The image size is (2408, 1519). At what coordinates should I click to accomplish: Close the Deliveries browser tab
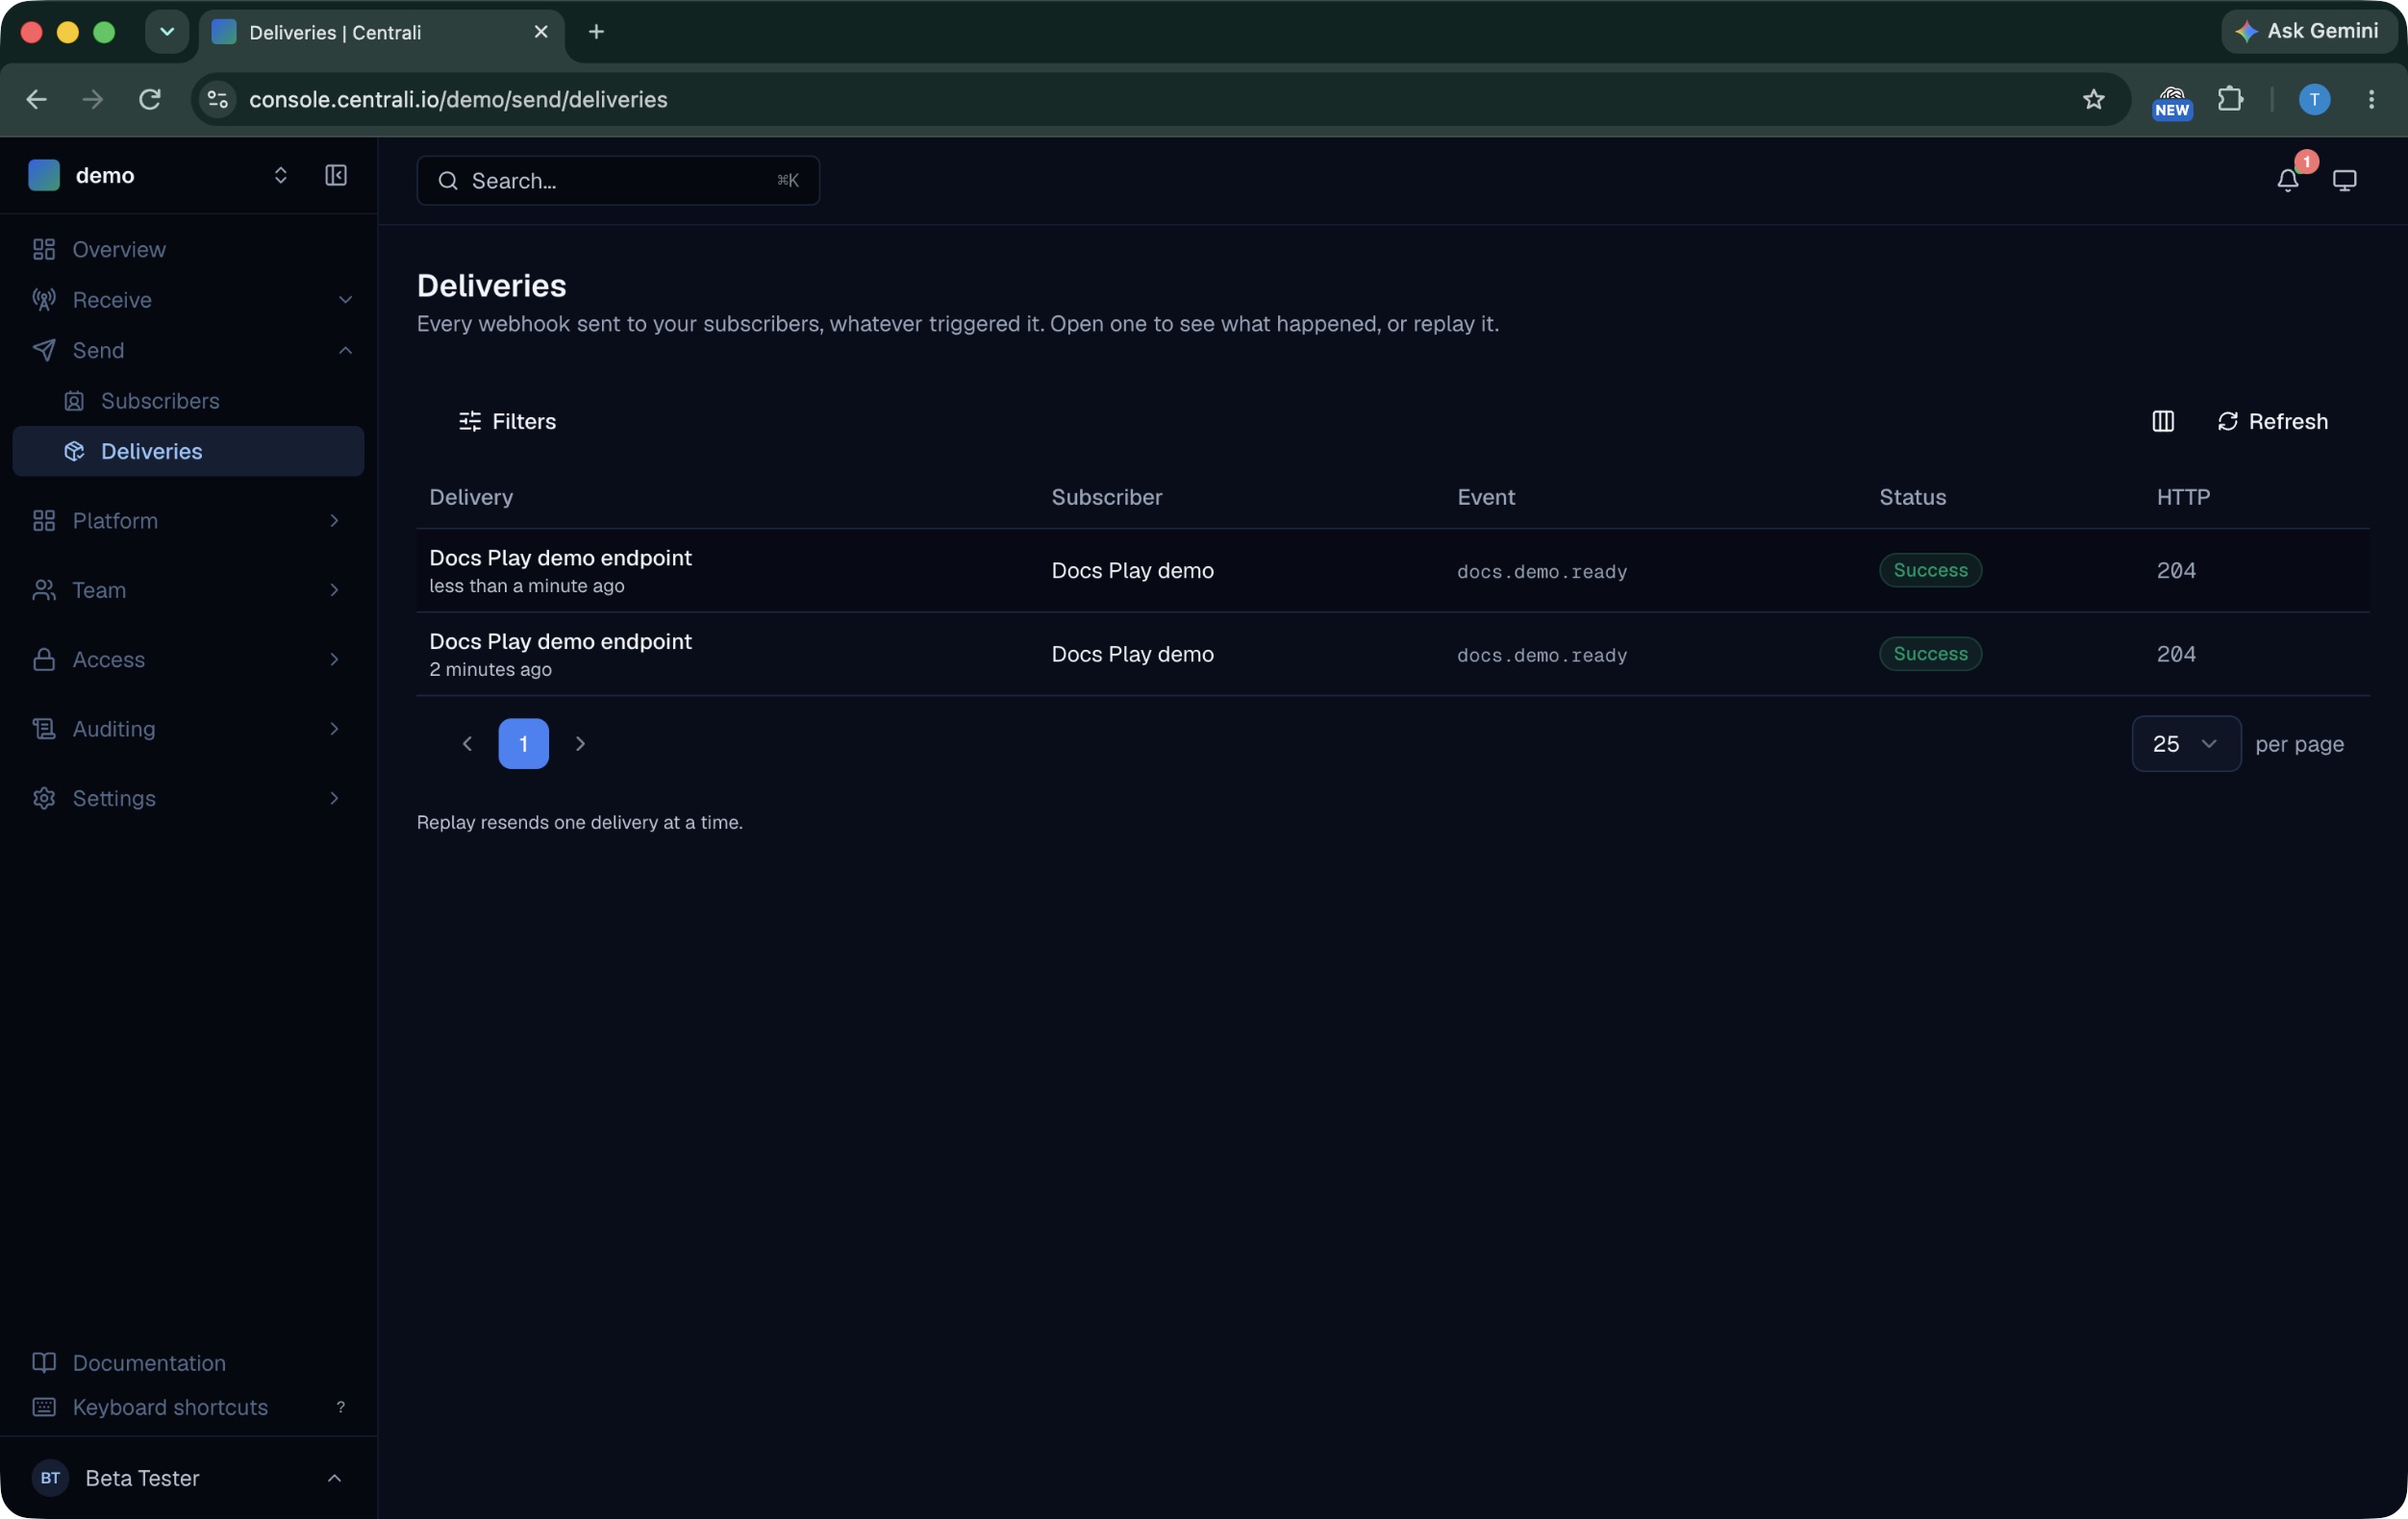click(x=541, y=32)
